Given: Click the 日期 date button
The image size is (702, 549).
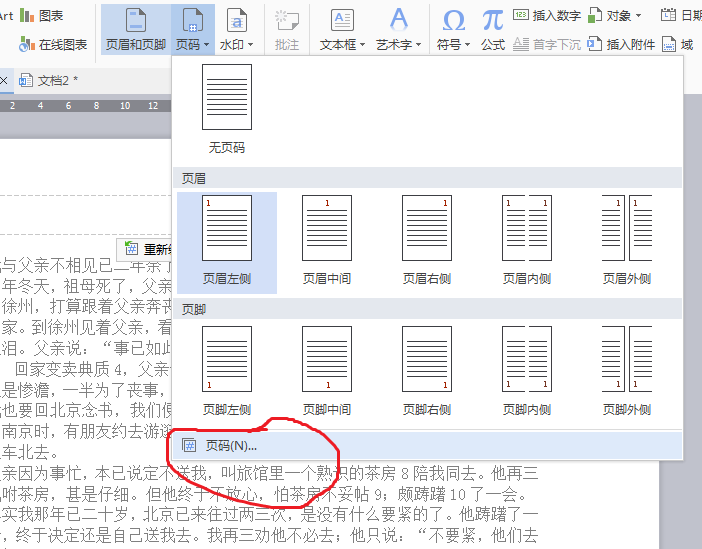Looking at the screenshot, I should 681,16.
